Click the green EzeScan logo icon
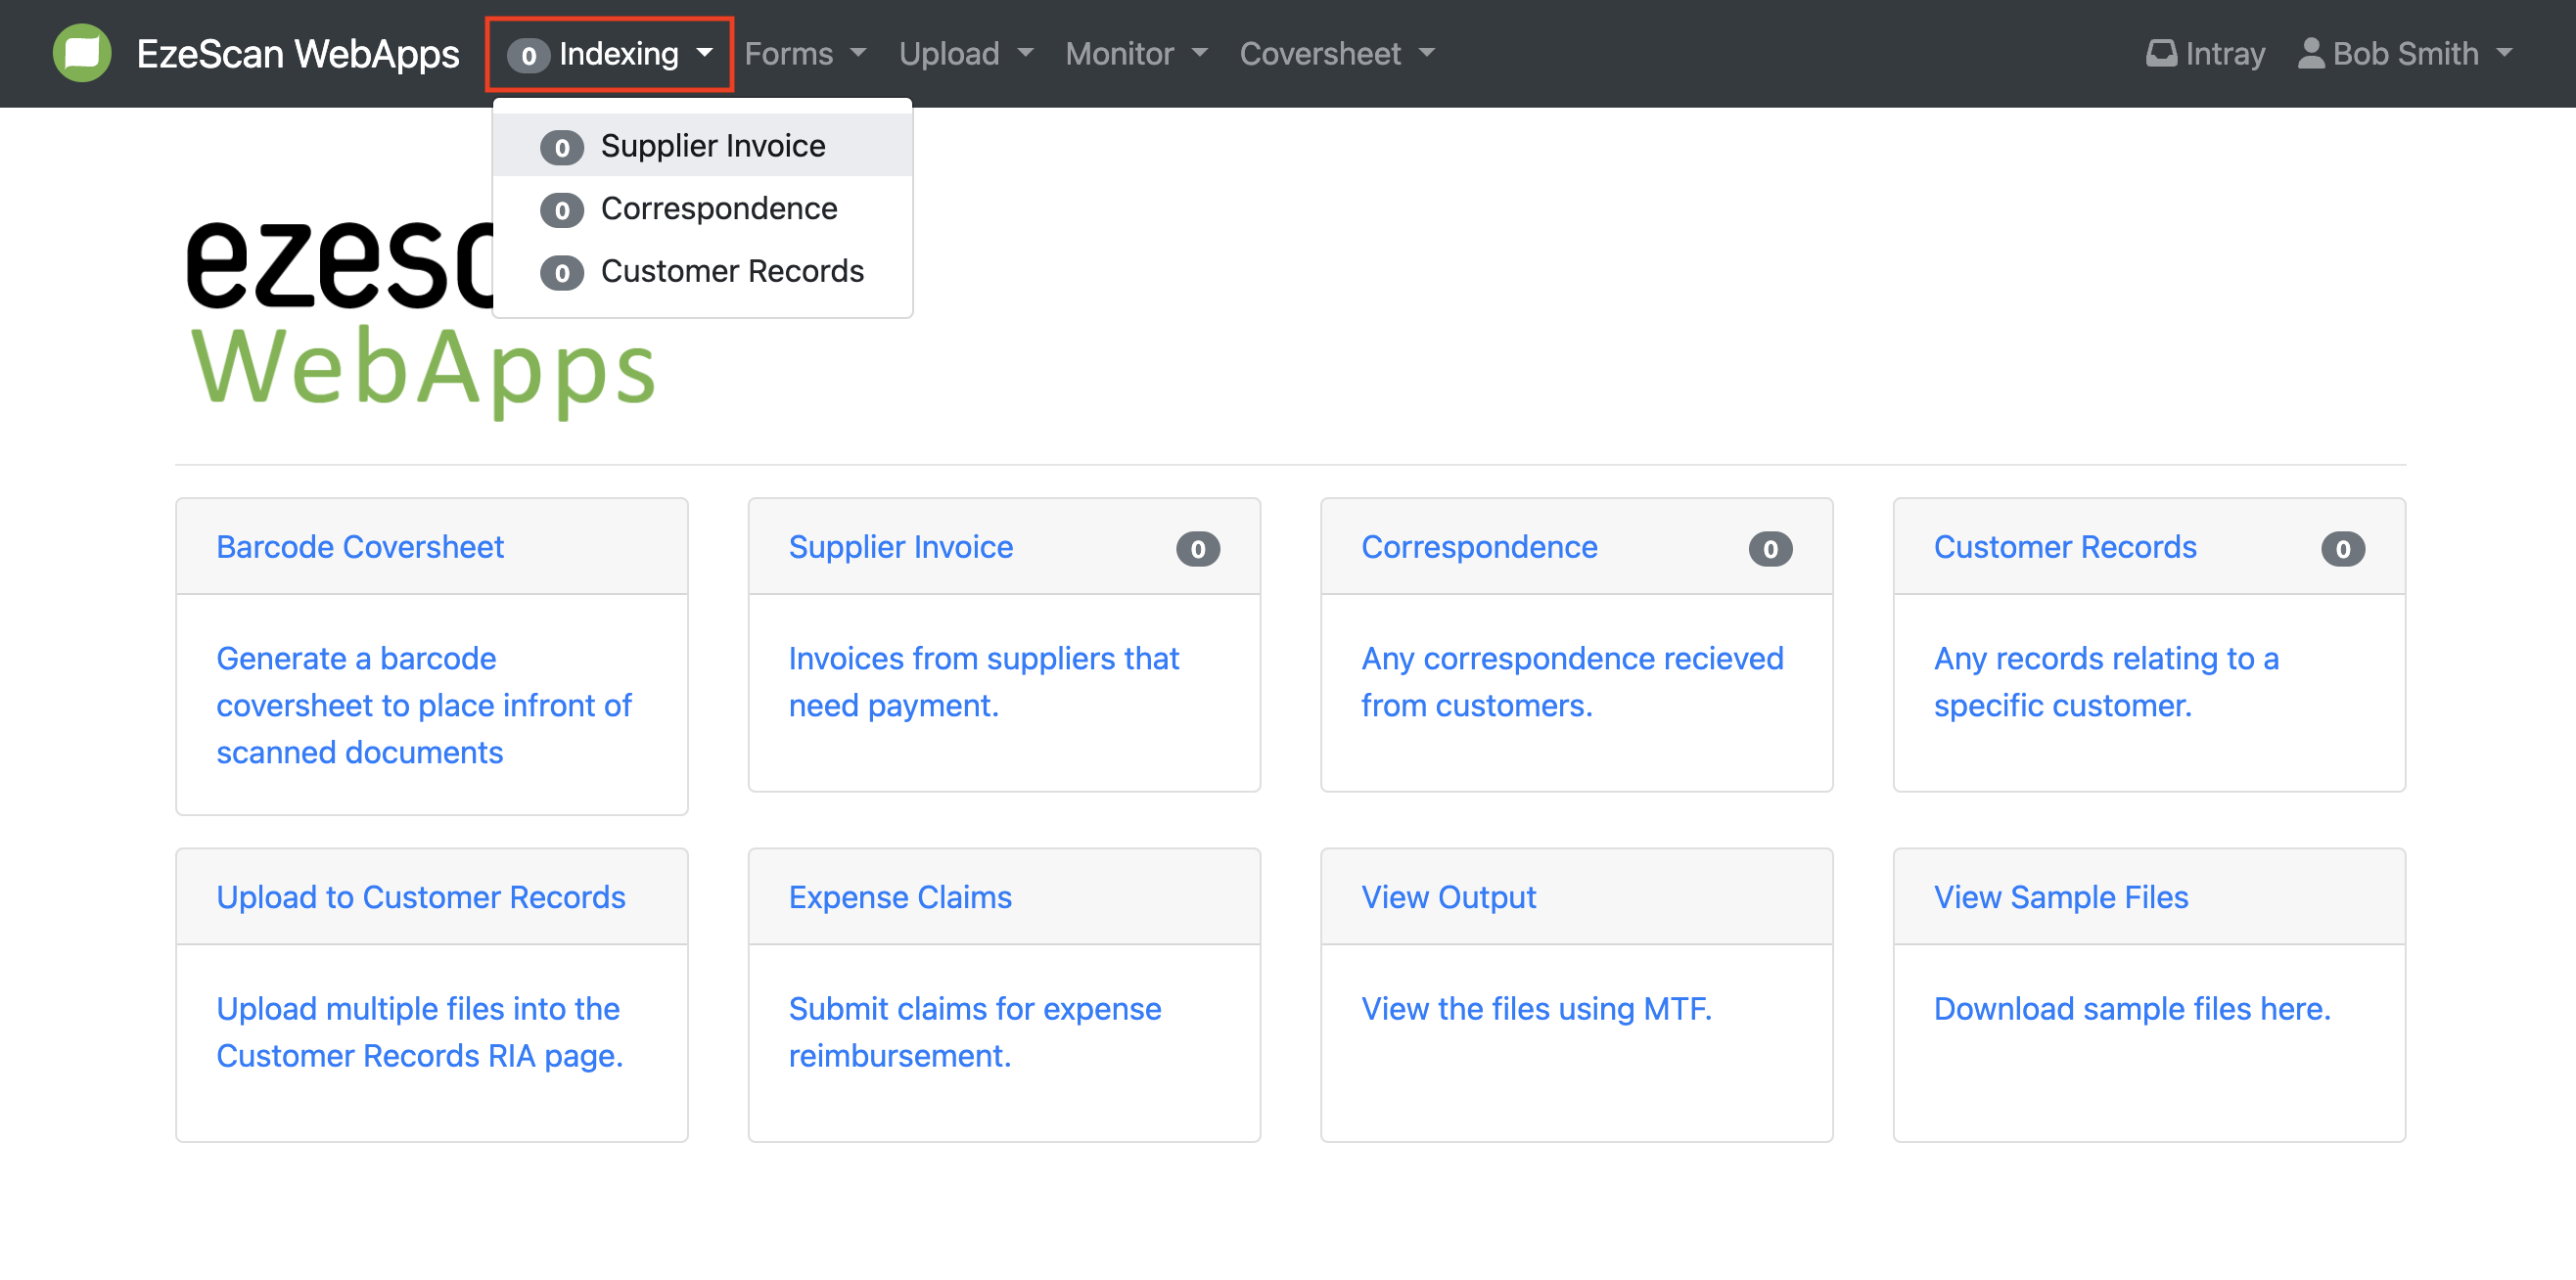This screenshot has height=1280, width=2576. pyautogui.click(x=82, y=53)
